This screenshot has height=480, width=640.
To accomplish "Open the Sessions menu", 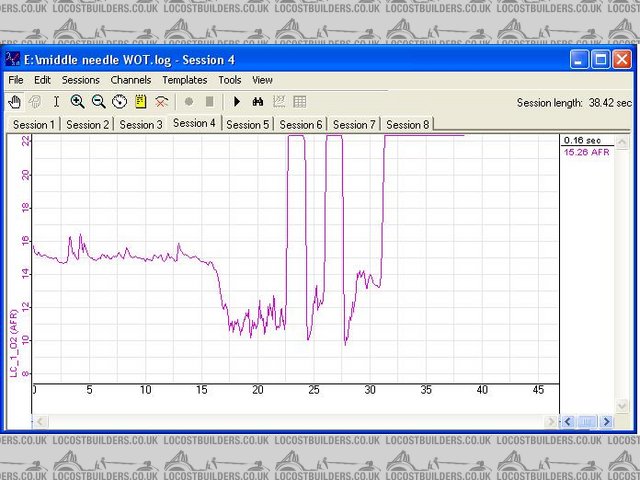I will pos(80,80).
